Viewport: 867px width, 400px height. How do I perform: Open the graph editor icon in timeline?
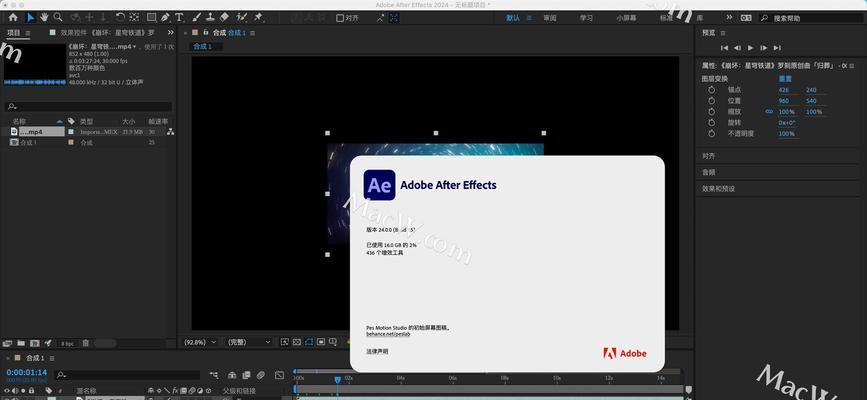[279, 375]
